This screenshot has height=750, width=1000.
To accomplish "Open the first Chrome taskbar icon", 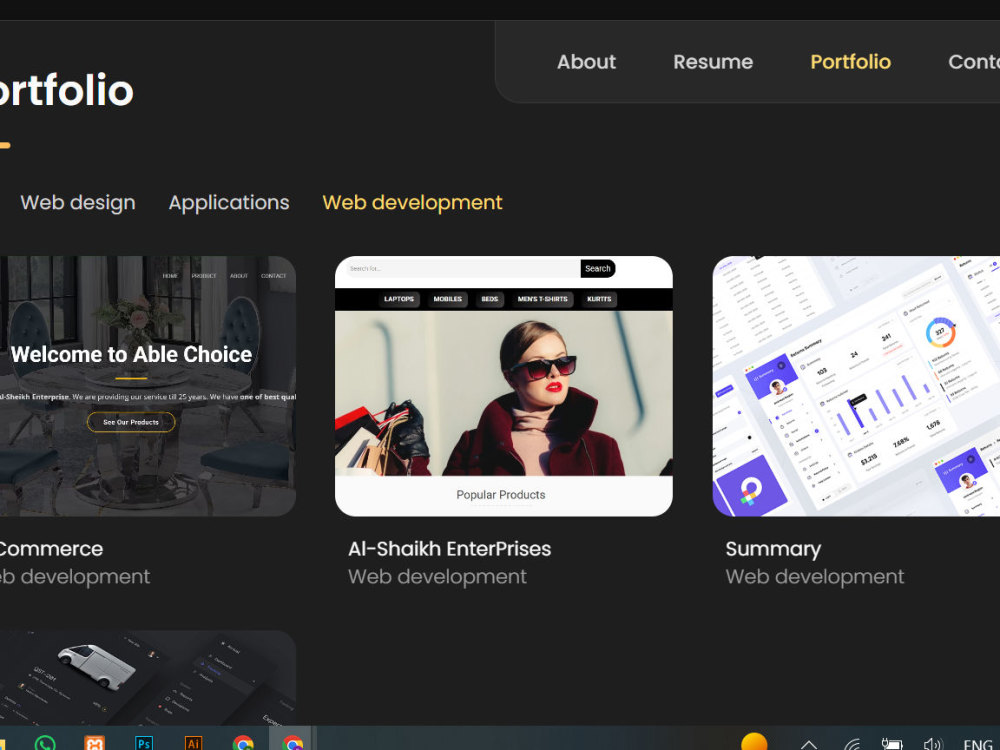I will 243,743.
